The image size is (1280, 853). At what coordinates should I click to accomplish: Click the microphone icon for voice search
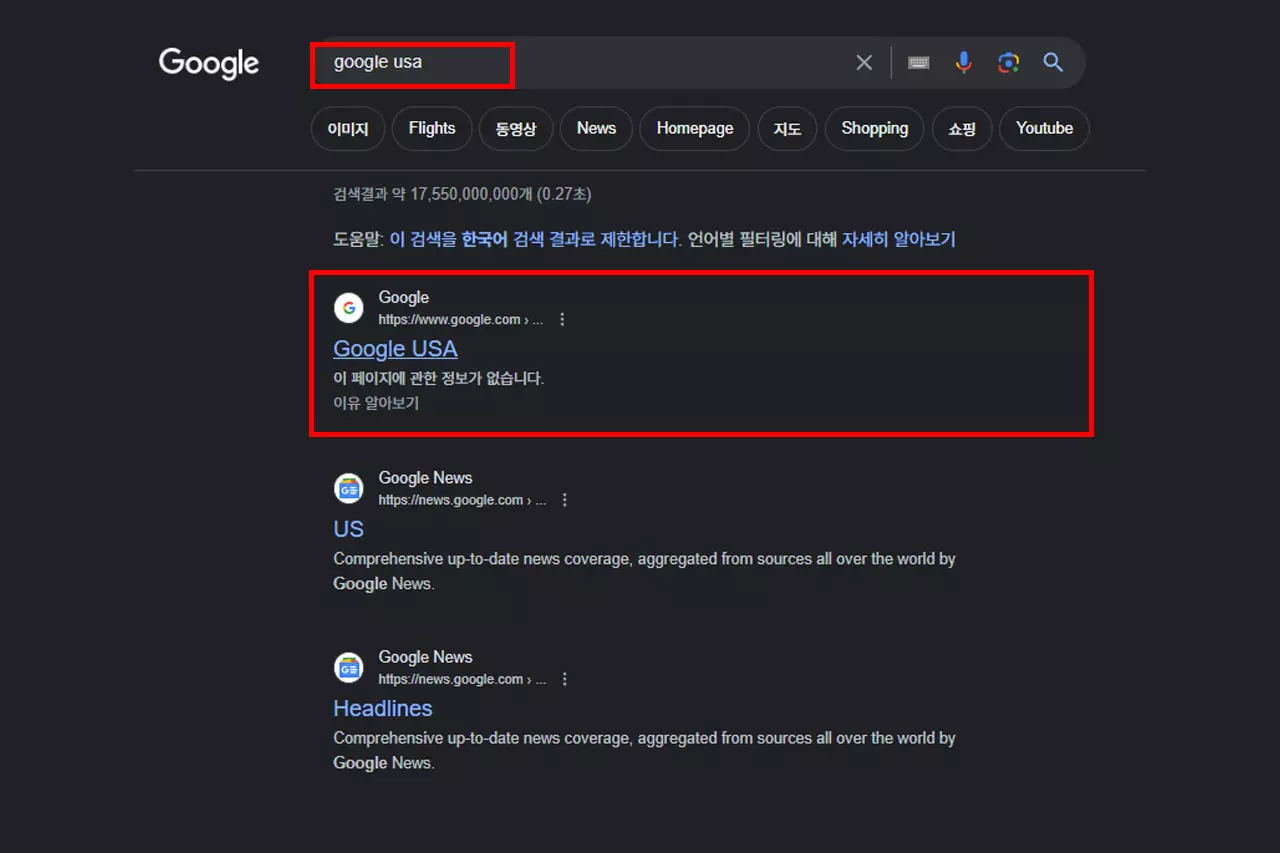click(x=963, y=62)
